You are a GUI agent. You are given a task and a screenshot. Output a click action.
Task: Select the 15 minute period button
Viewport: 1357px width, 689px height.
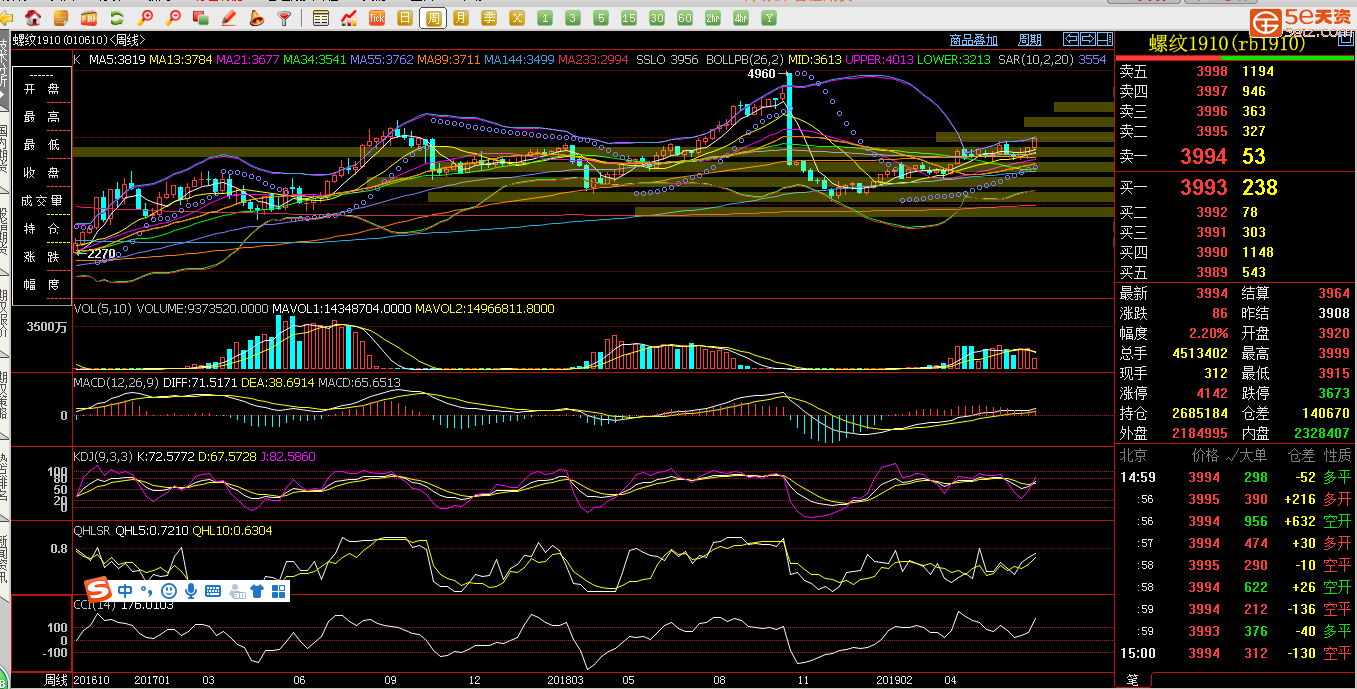[629, 18]
